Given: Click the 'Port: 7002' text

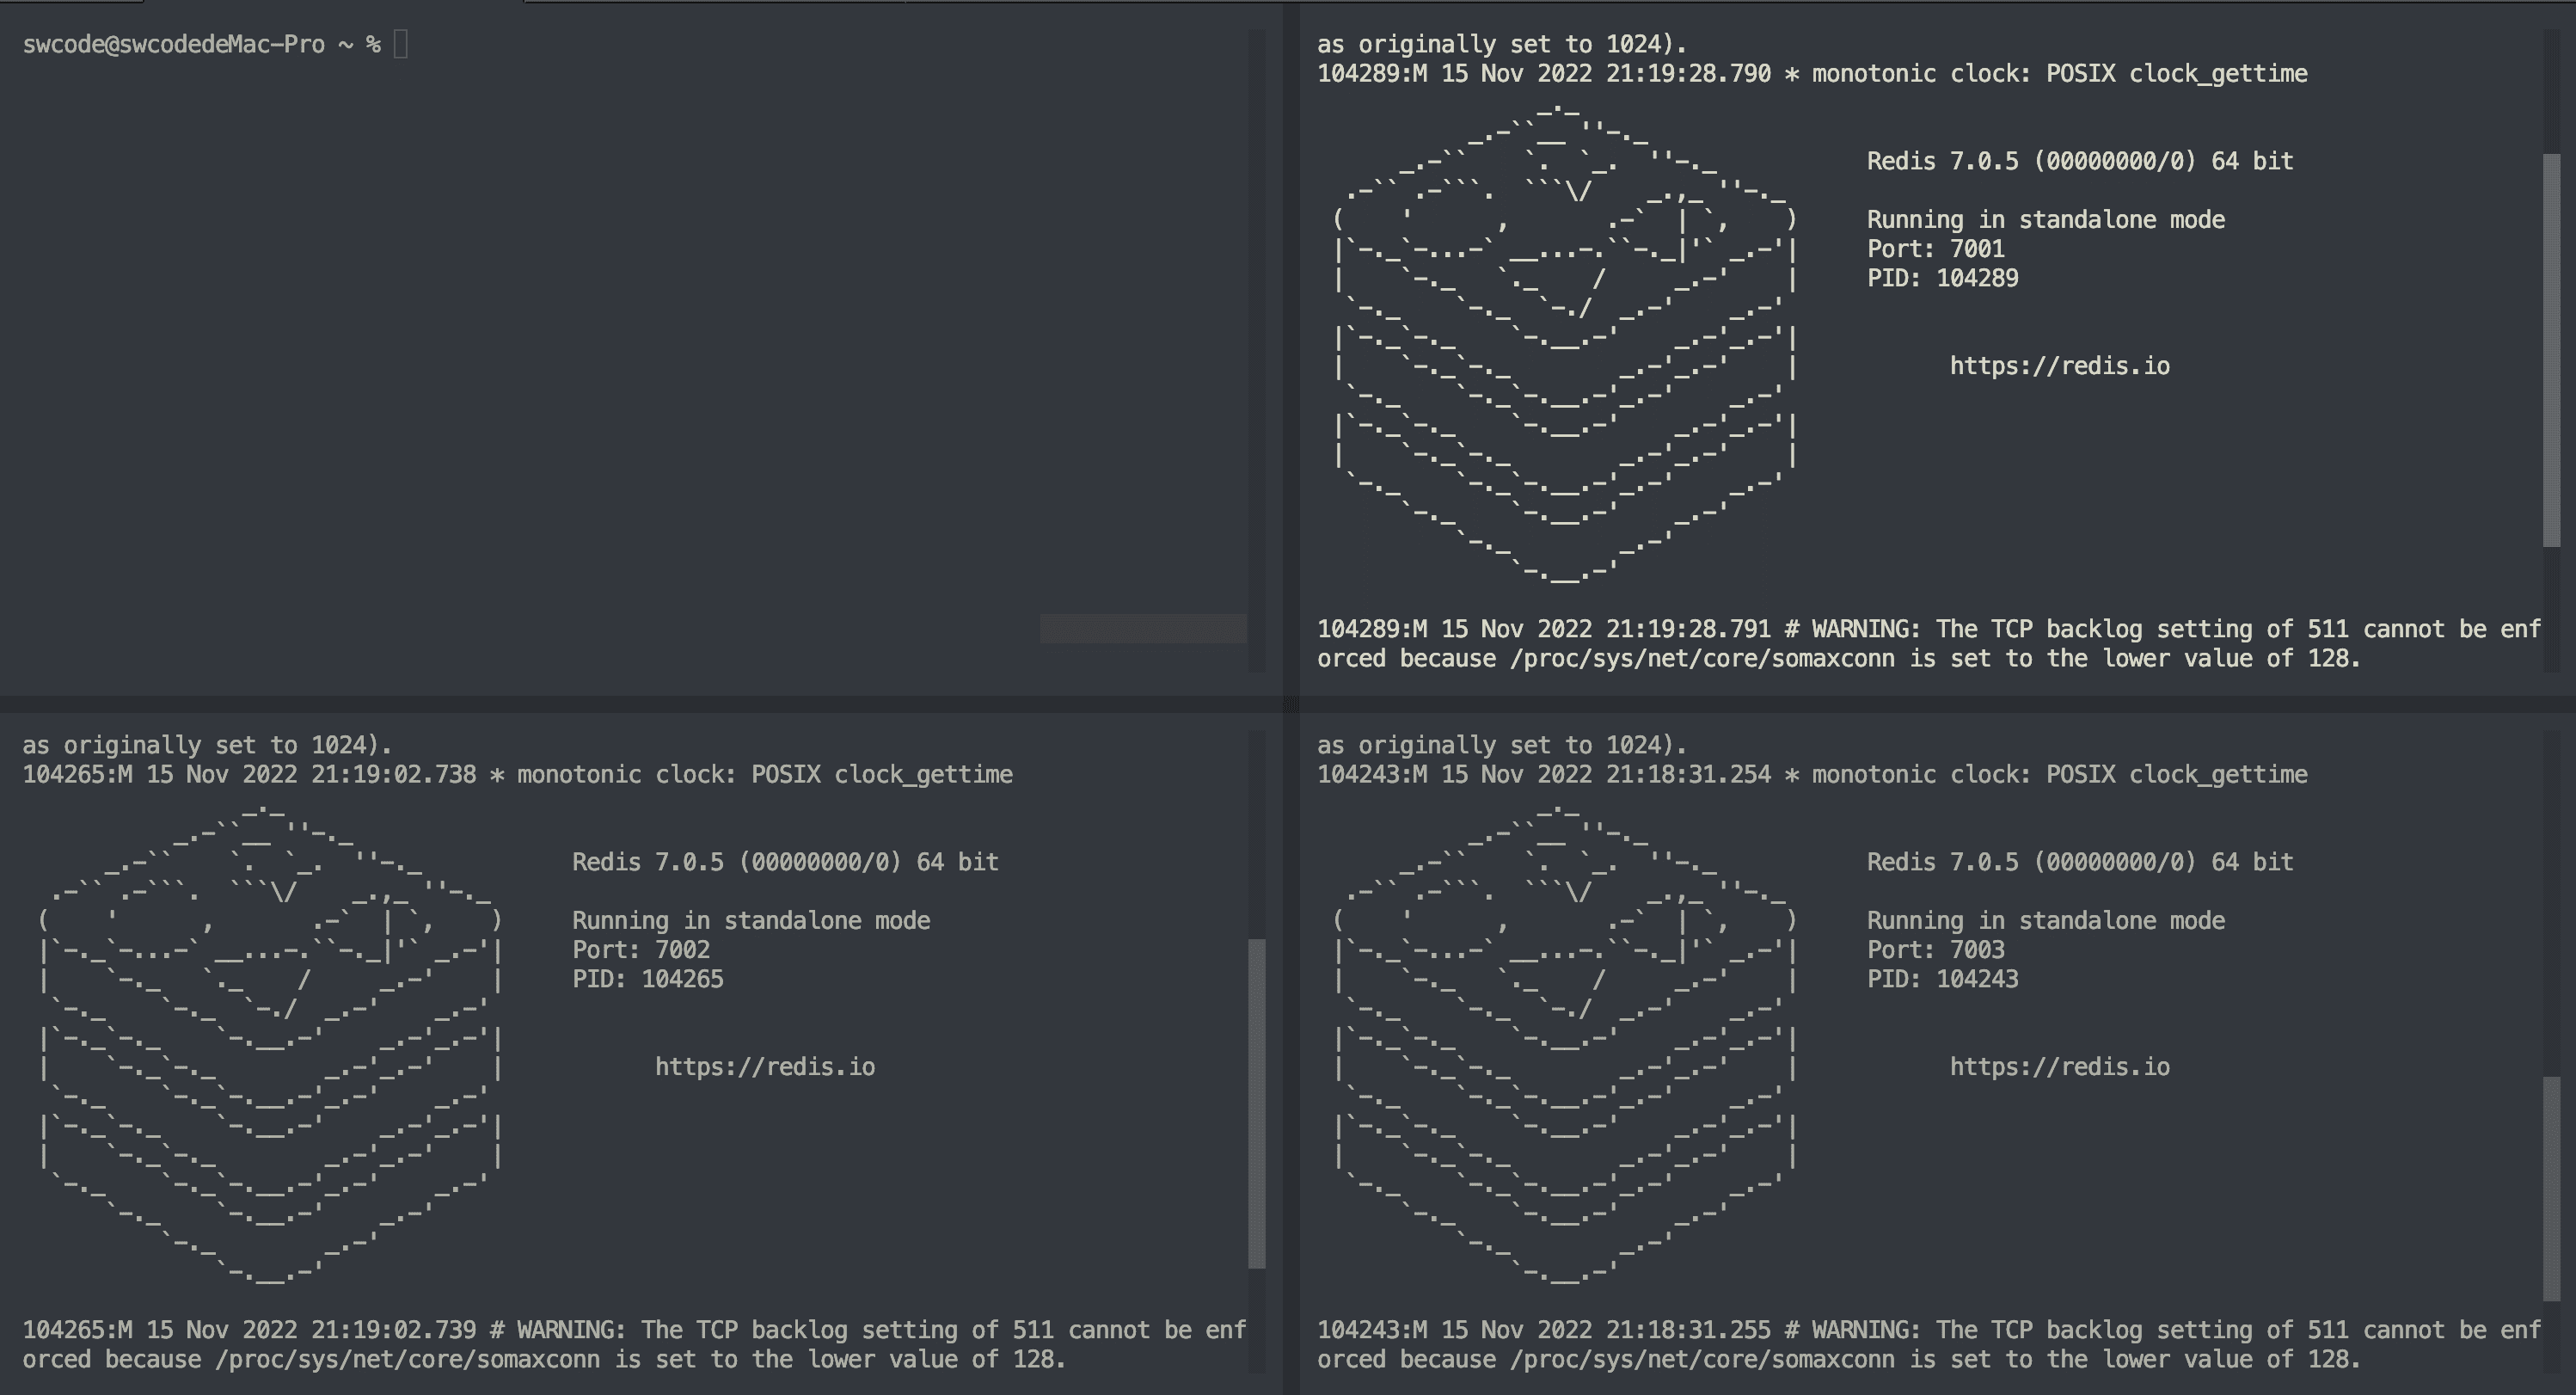Looking at the screenshot, I should 641,950.
